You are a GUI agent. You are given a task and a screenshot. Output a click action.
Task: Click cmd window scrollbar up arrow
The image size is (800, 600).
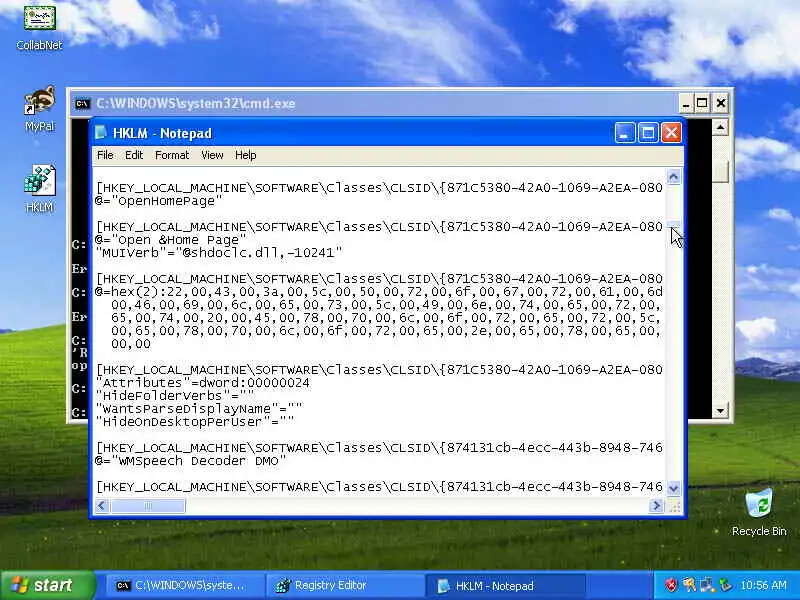coord(720,127)
